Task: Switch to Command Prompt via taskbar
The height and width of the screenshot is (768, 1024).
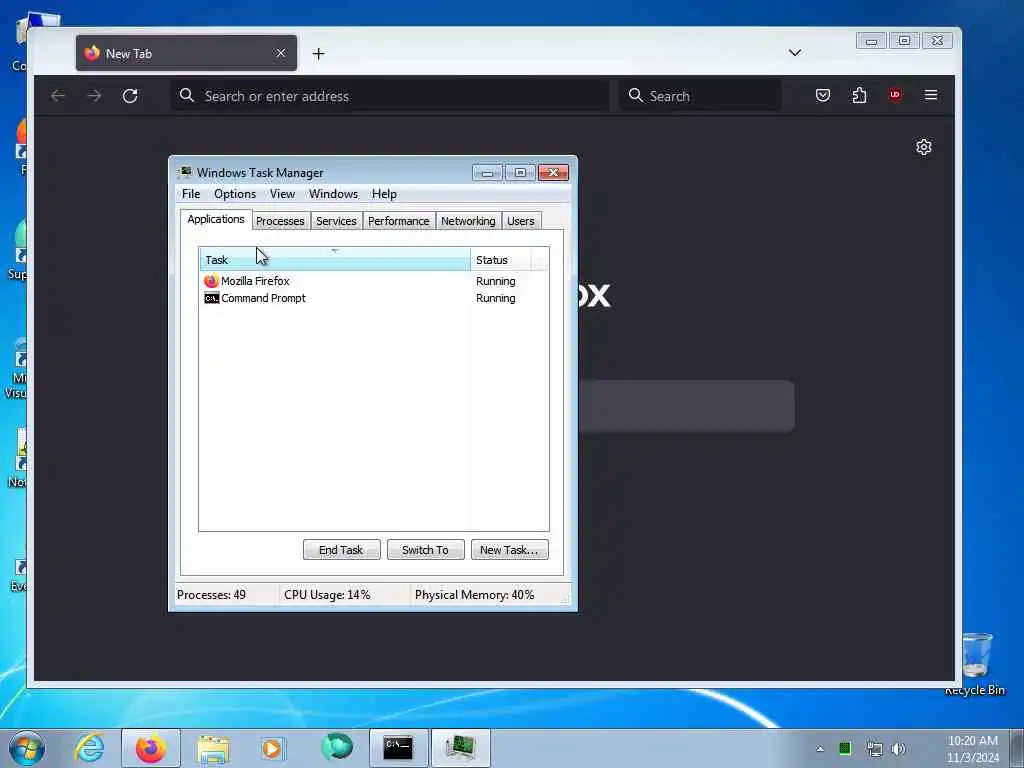Action: [398, 748]
